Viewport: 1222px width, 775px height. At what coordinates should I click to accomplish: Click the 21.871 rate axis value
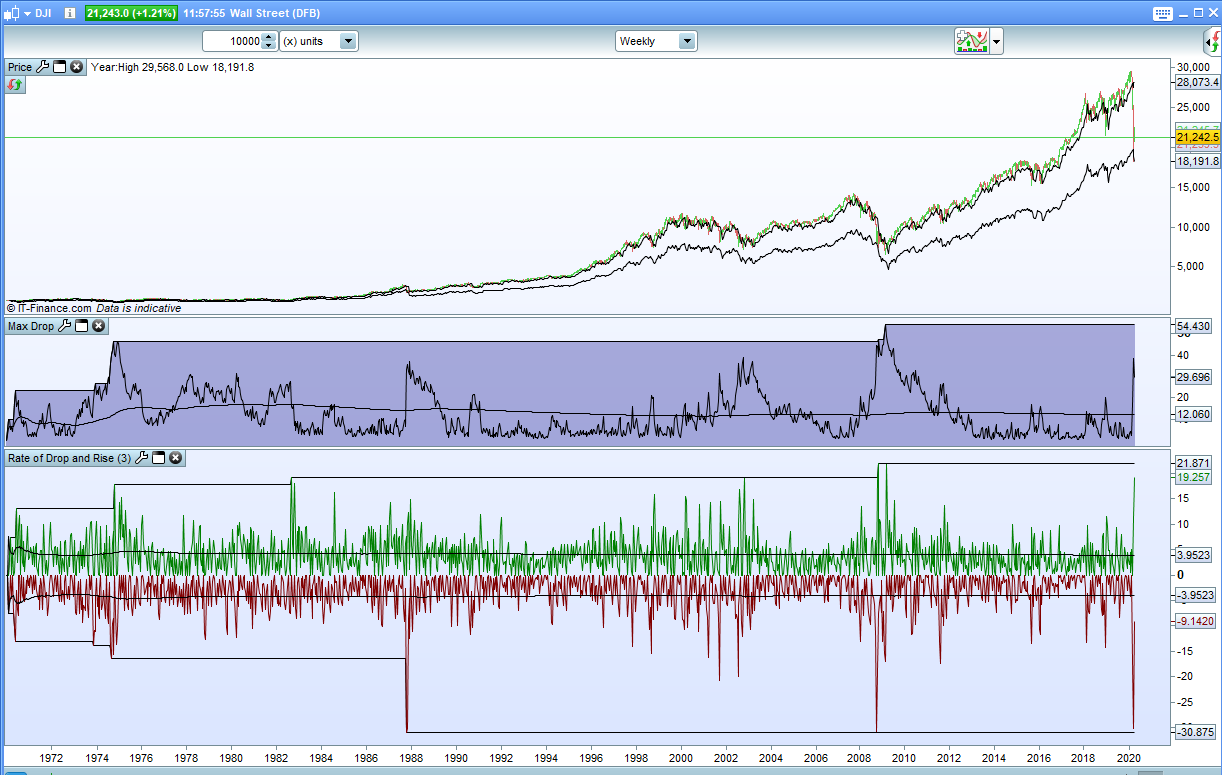click(1195, 463)
